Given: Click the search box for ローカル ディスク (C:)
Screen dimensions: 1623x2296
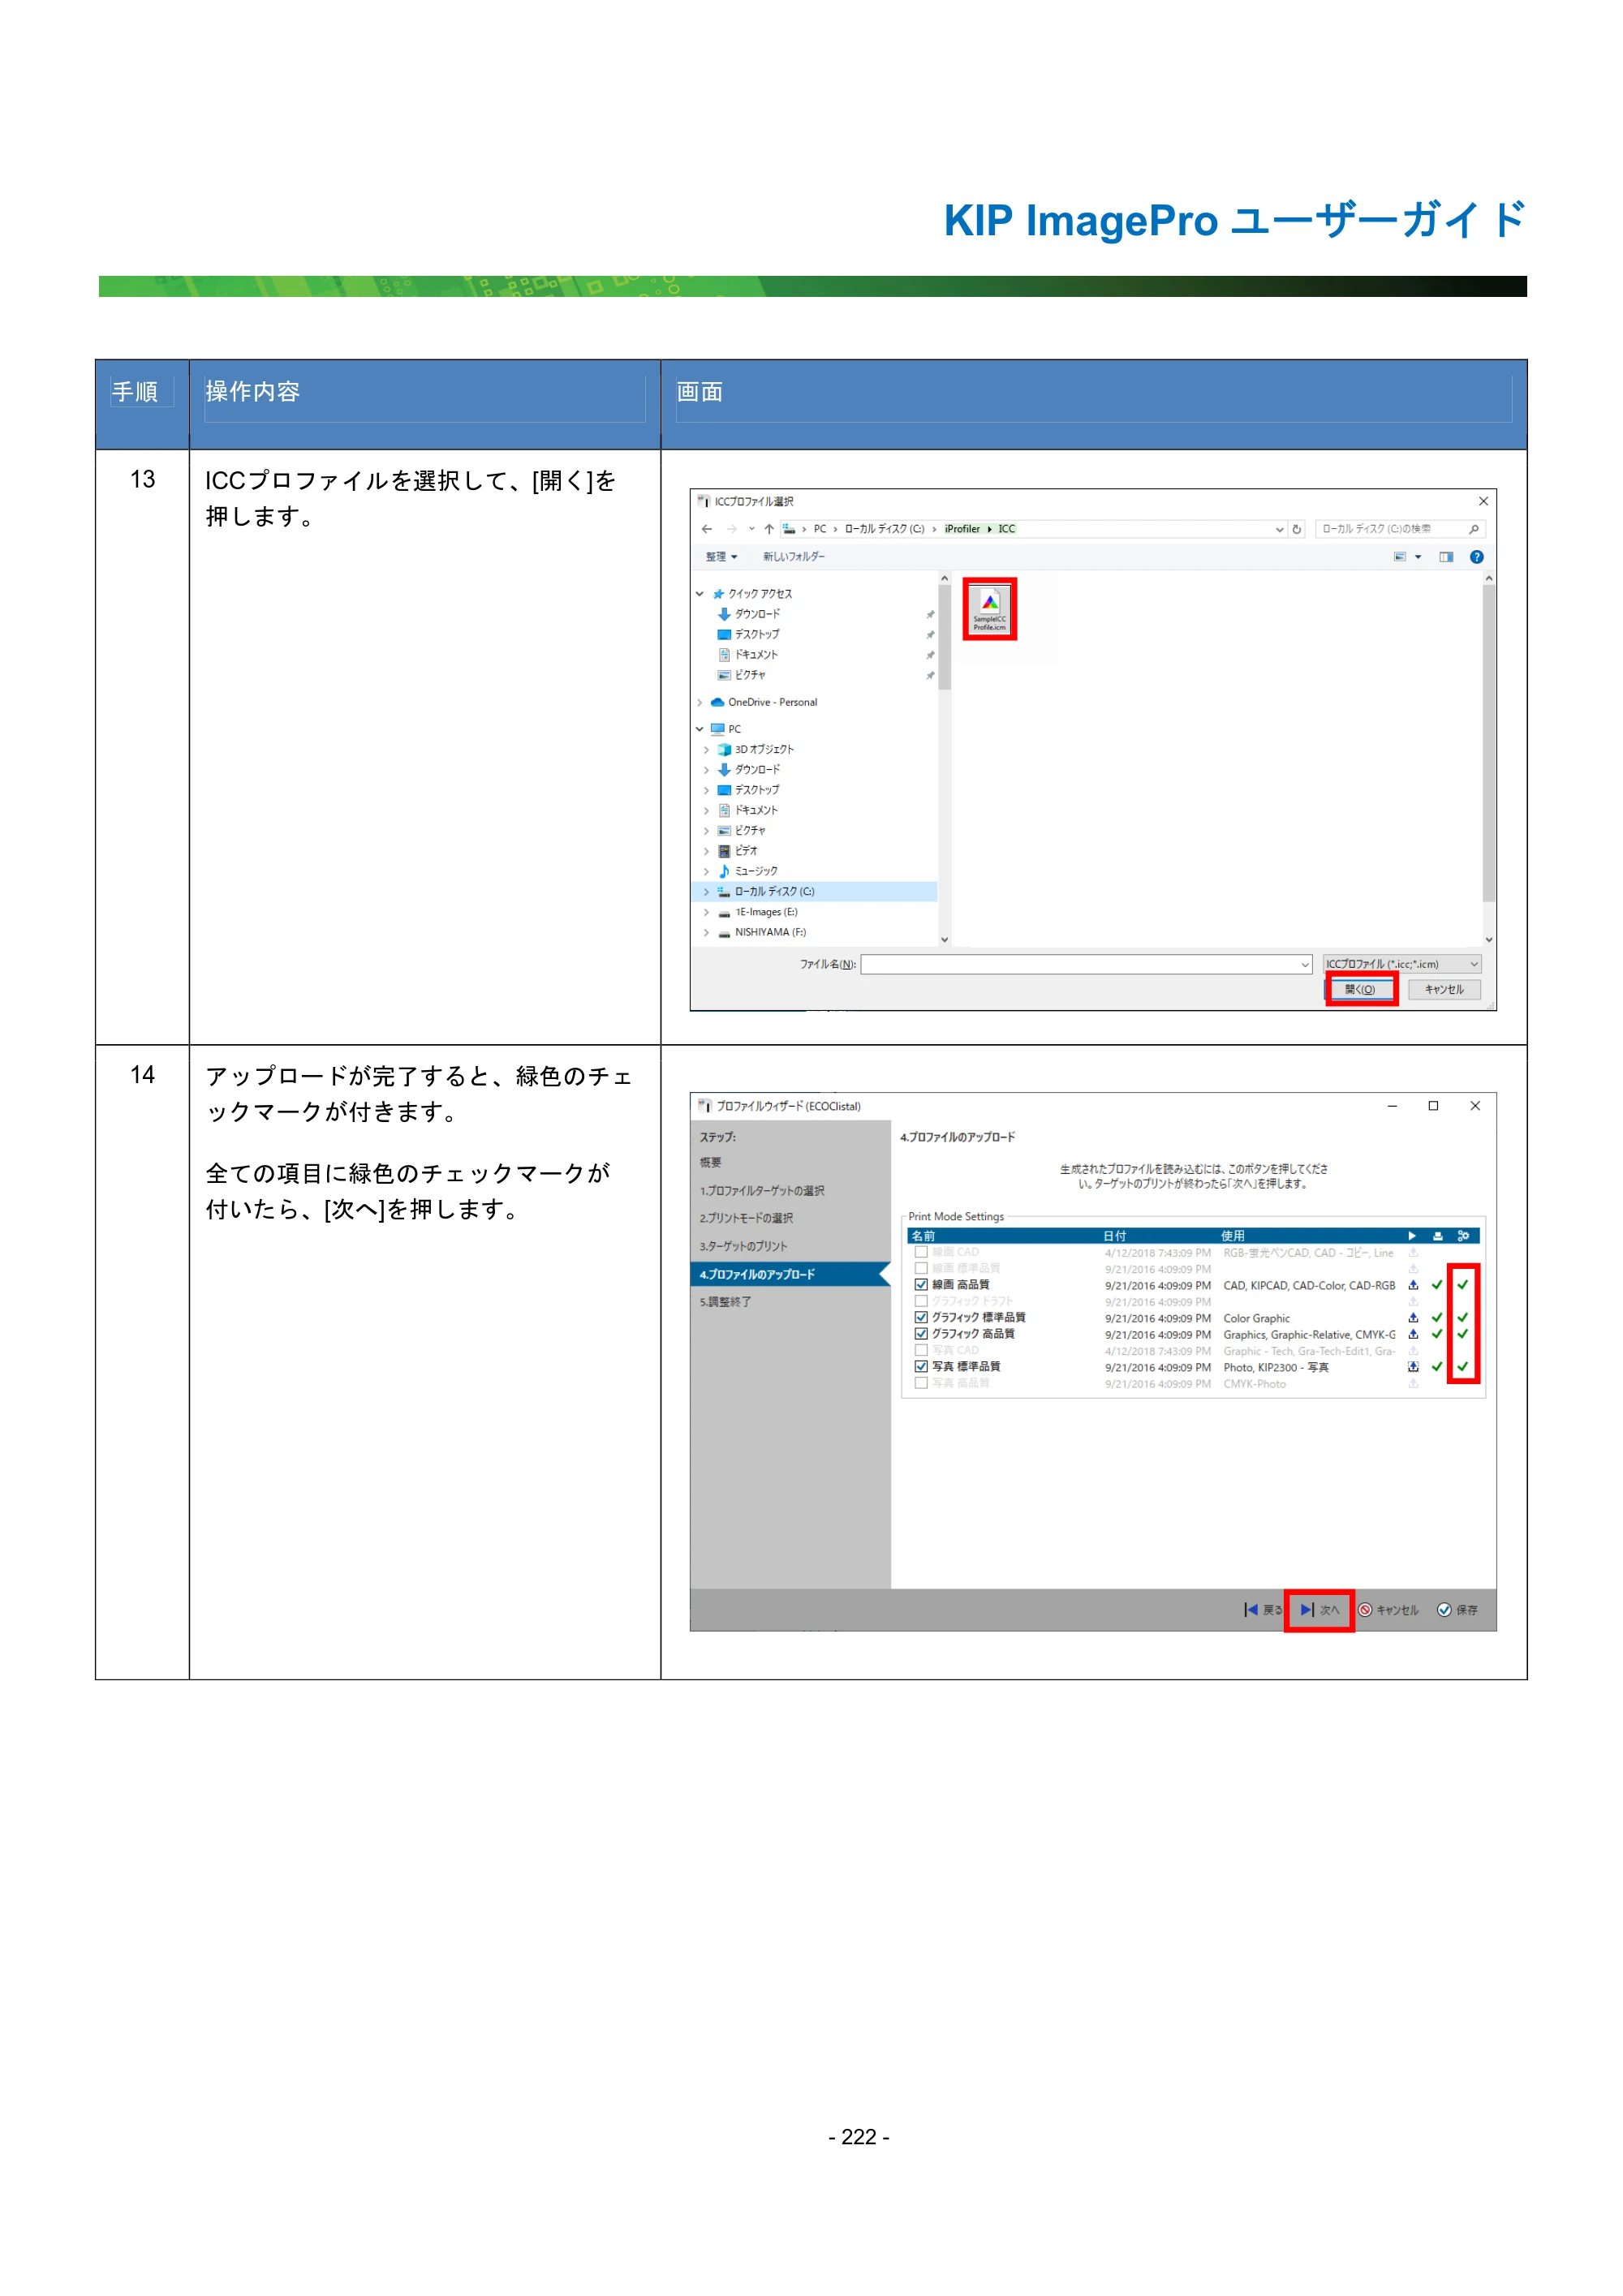Looking at the screenshot, I should (1399, 529).
